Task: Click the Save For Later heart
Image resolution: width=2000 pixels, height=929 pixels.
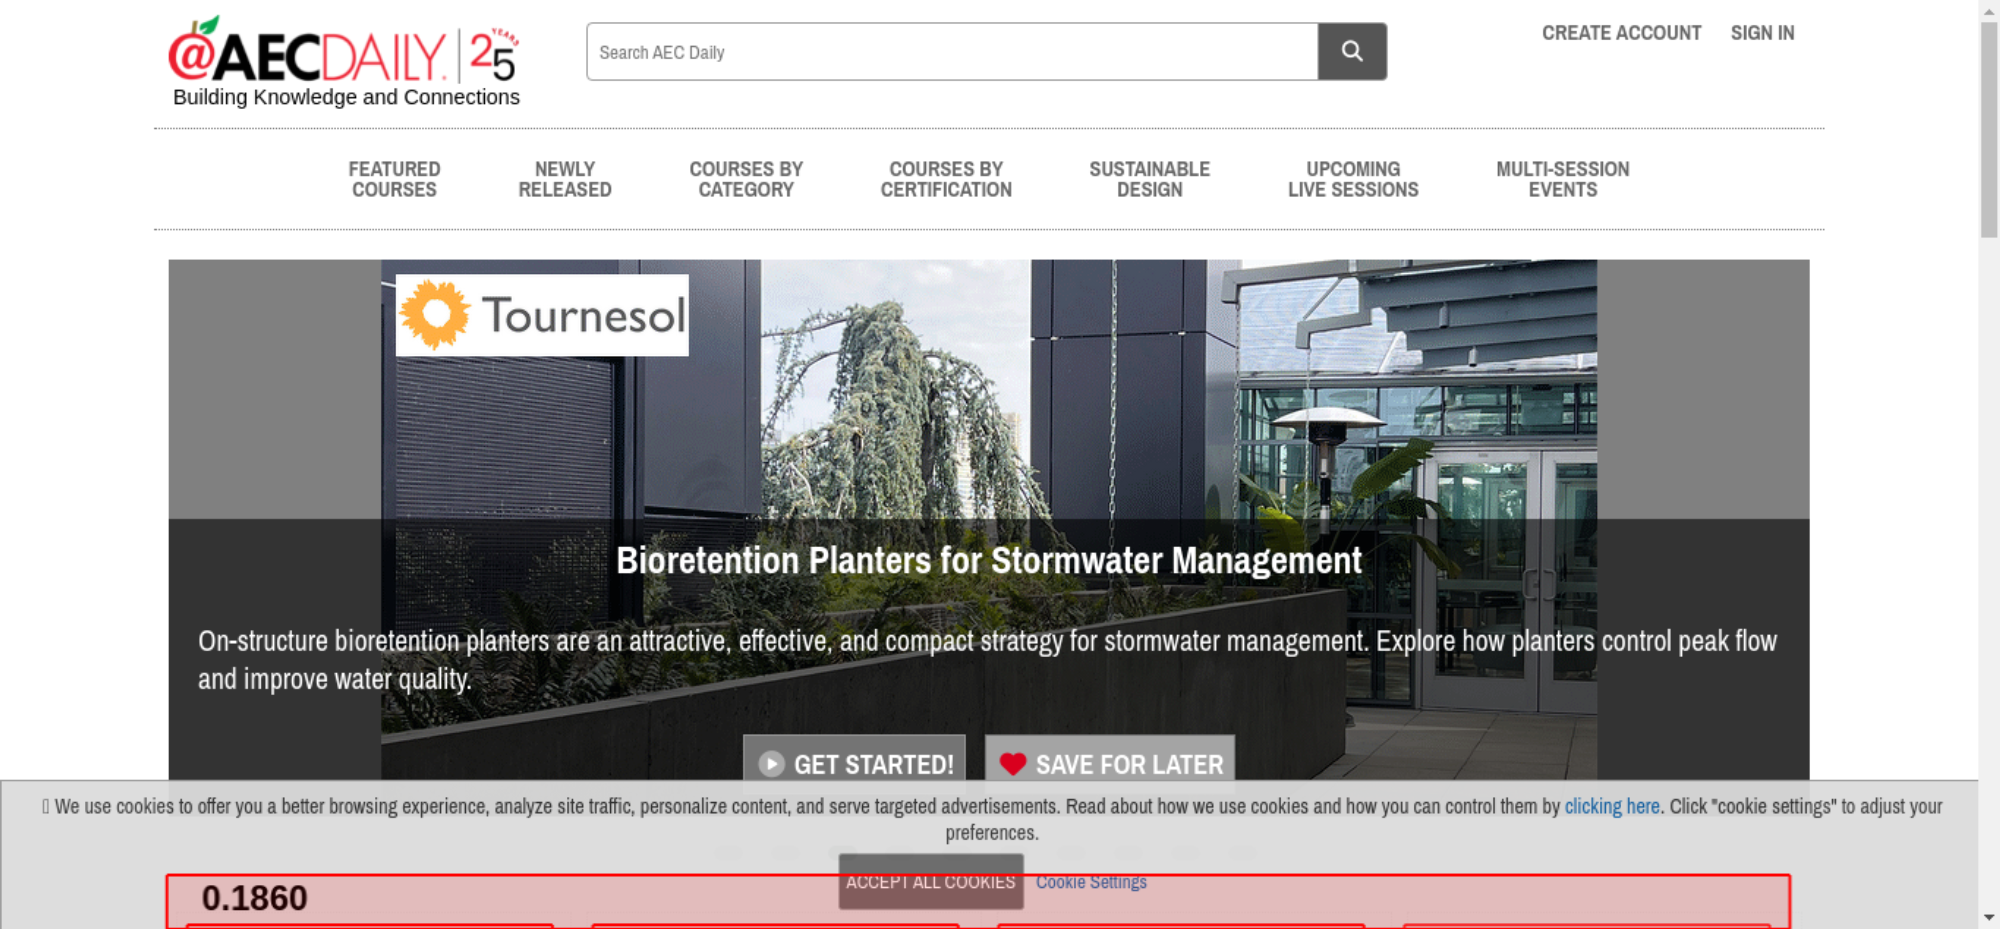Action: [x=1013, y=764]
